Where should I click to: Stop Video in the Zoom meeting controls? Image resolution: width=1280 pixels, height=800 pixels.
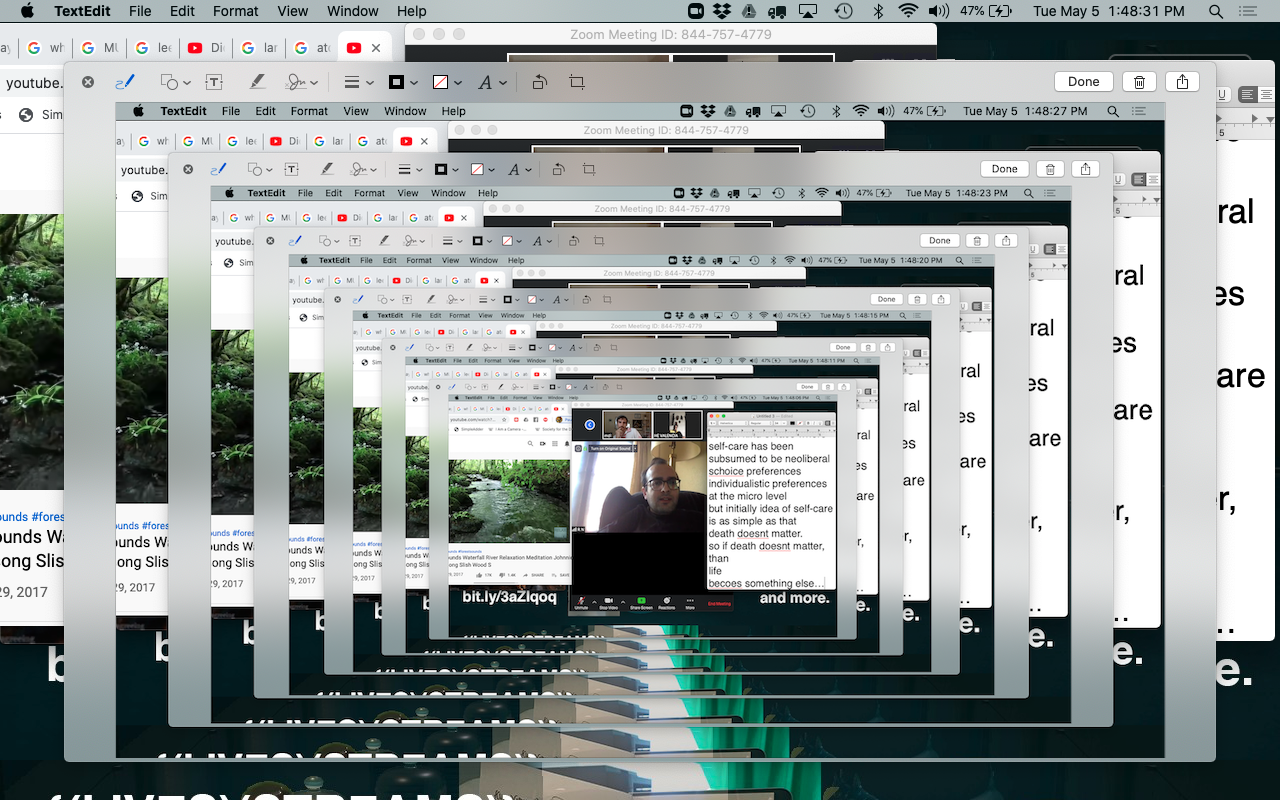pos(610,602)
